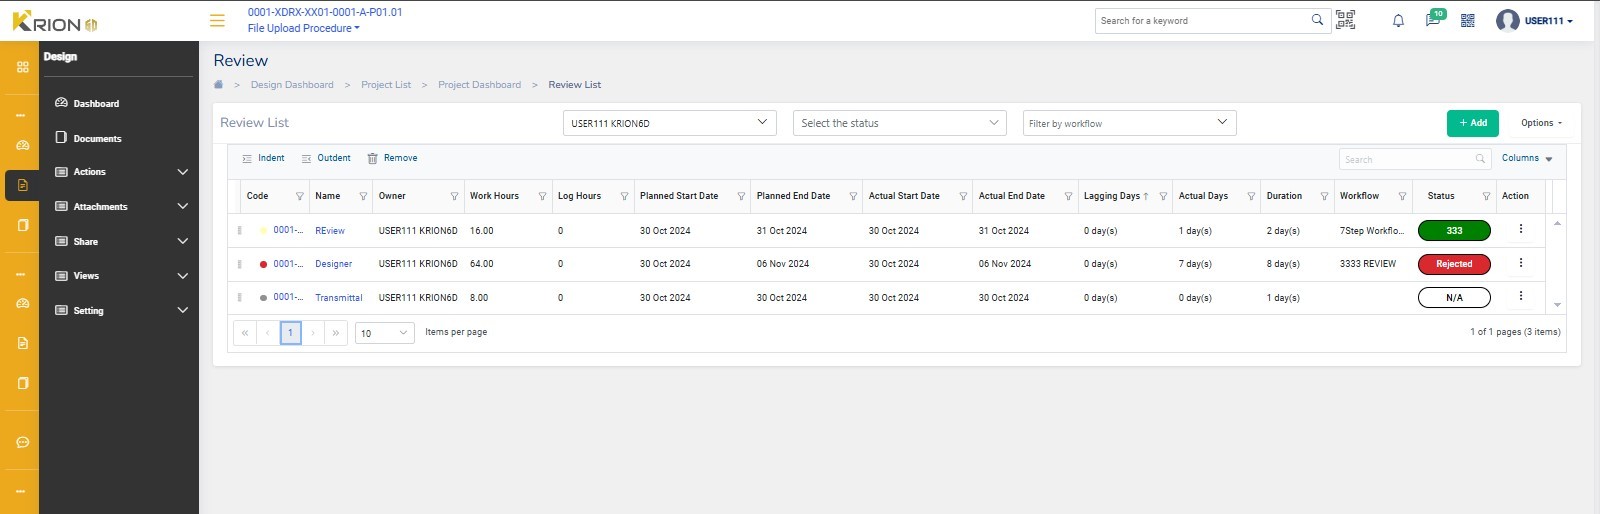This screenshot has width=1600, height=514.
Task: Open three-dot action menu for Designer row
Action: tap(1520, 263)
